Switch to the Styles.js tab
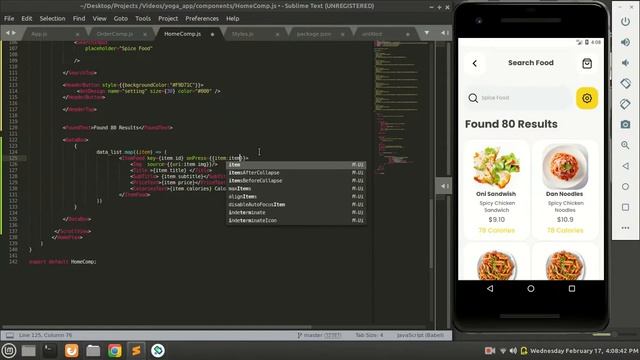Screen dimensions: 640x360 tap(242, 34)
